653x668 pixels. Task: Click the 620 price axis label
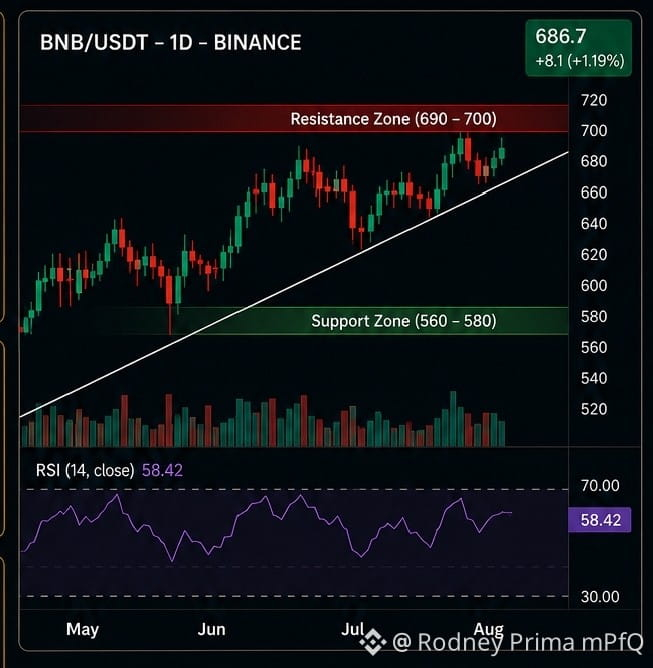point(594,255)
